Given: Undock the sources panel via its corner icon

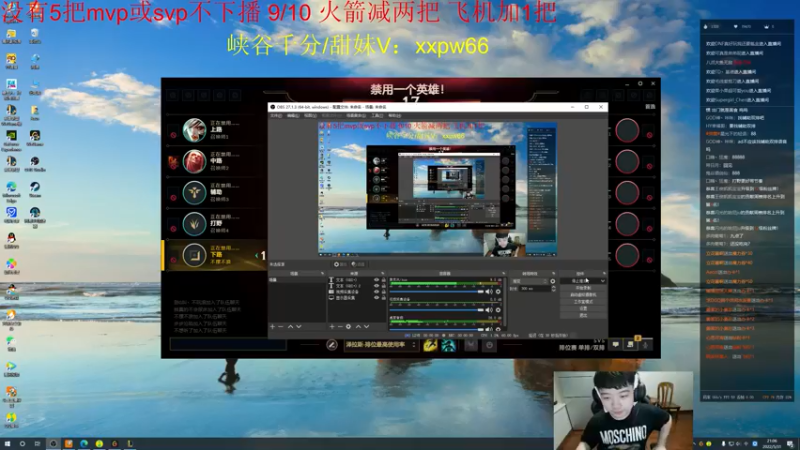Looking at the screenshot, I should [x=383, y=273].
